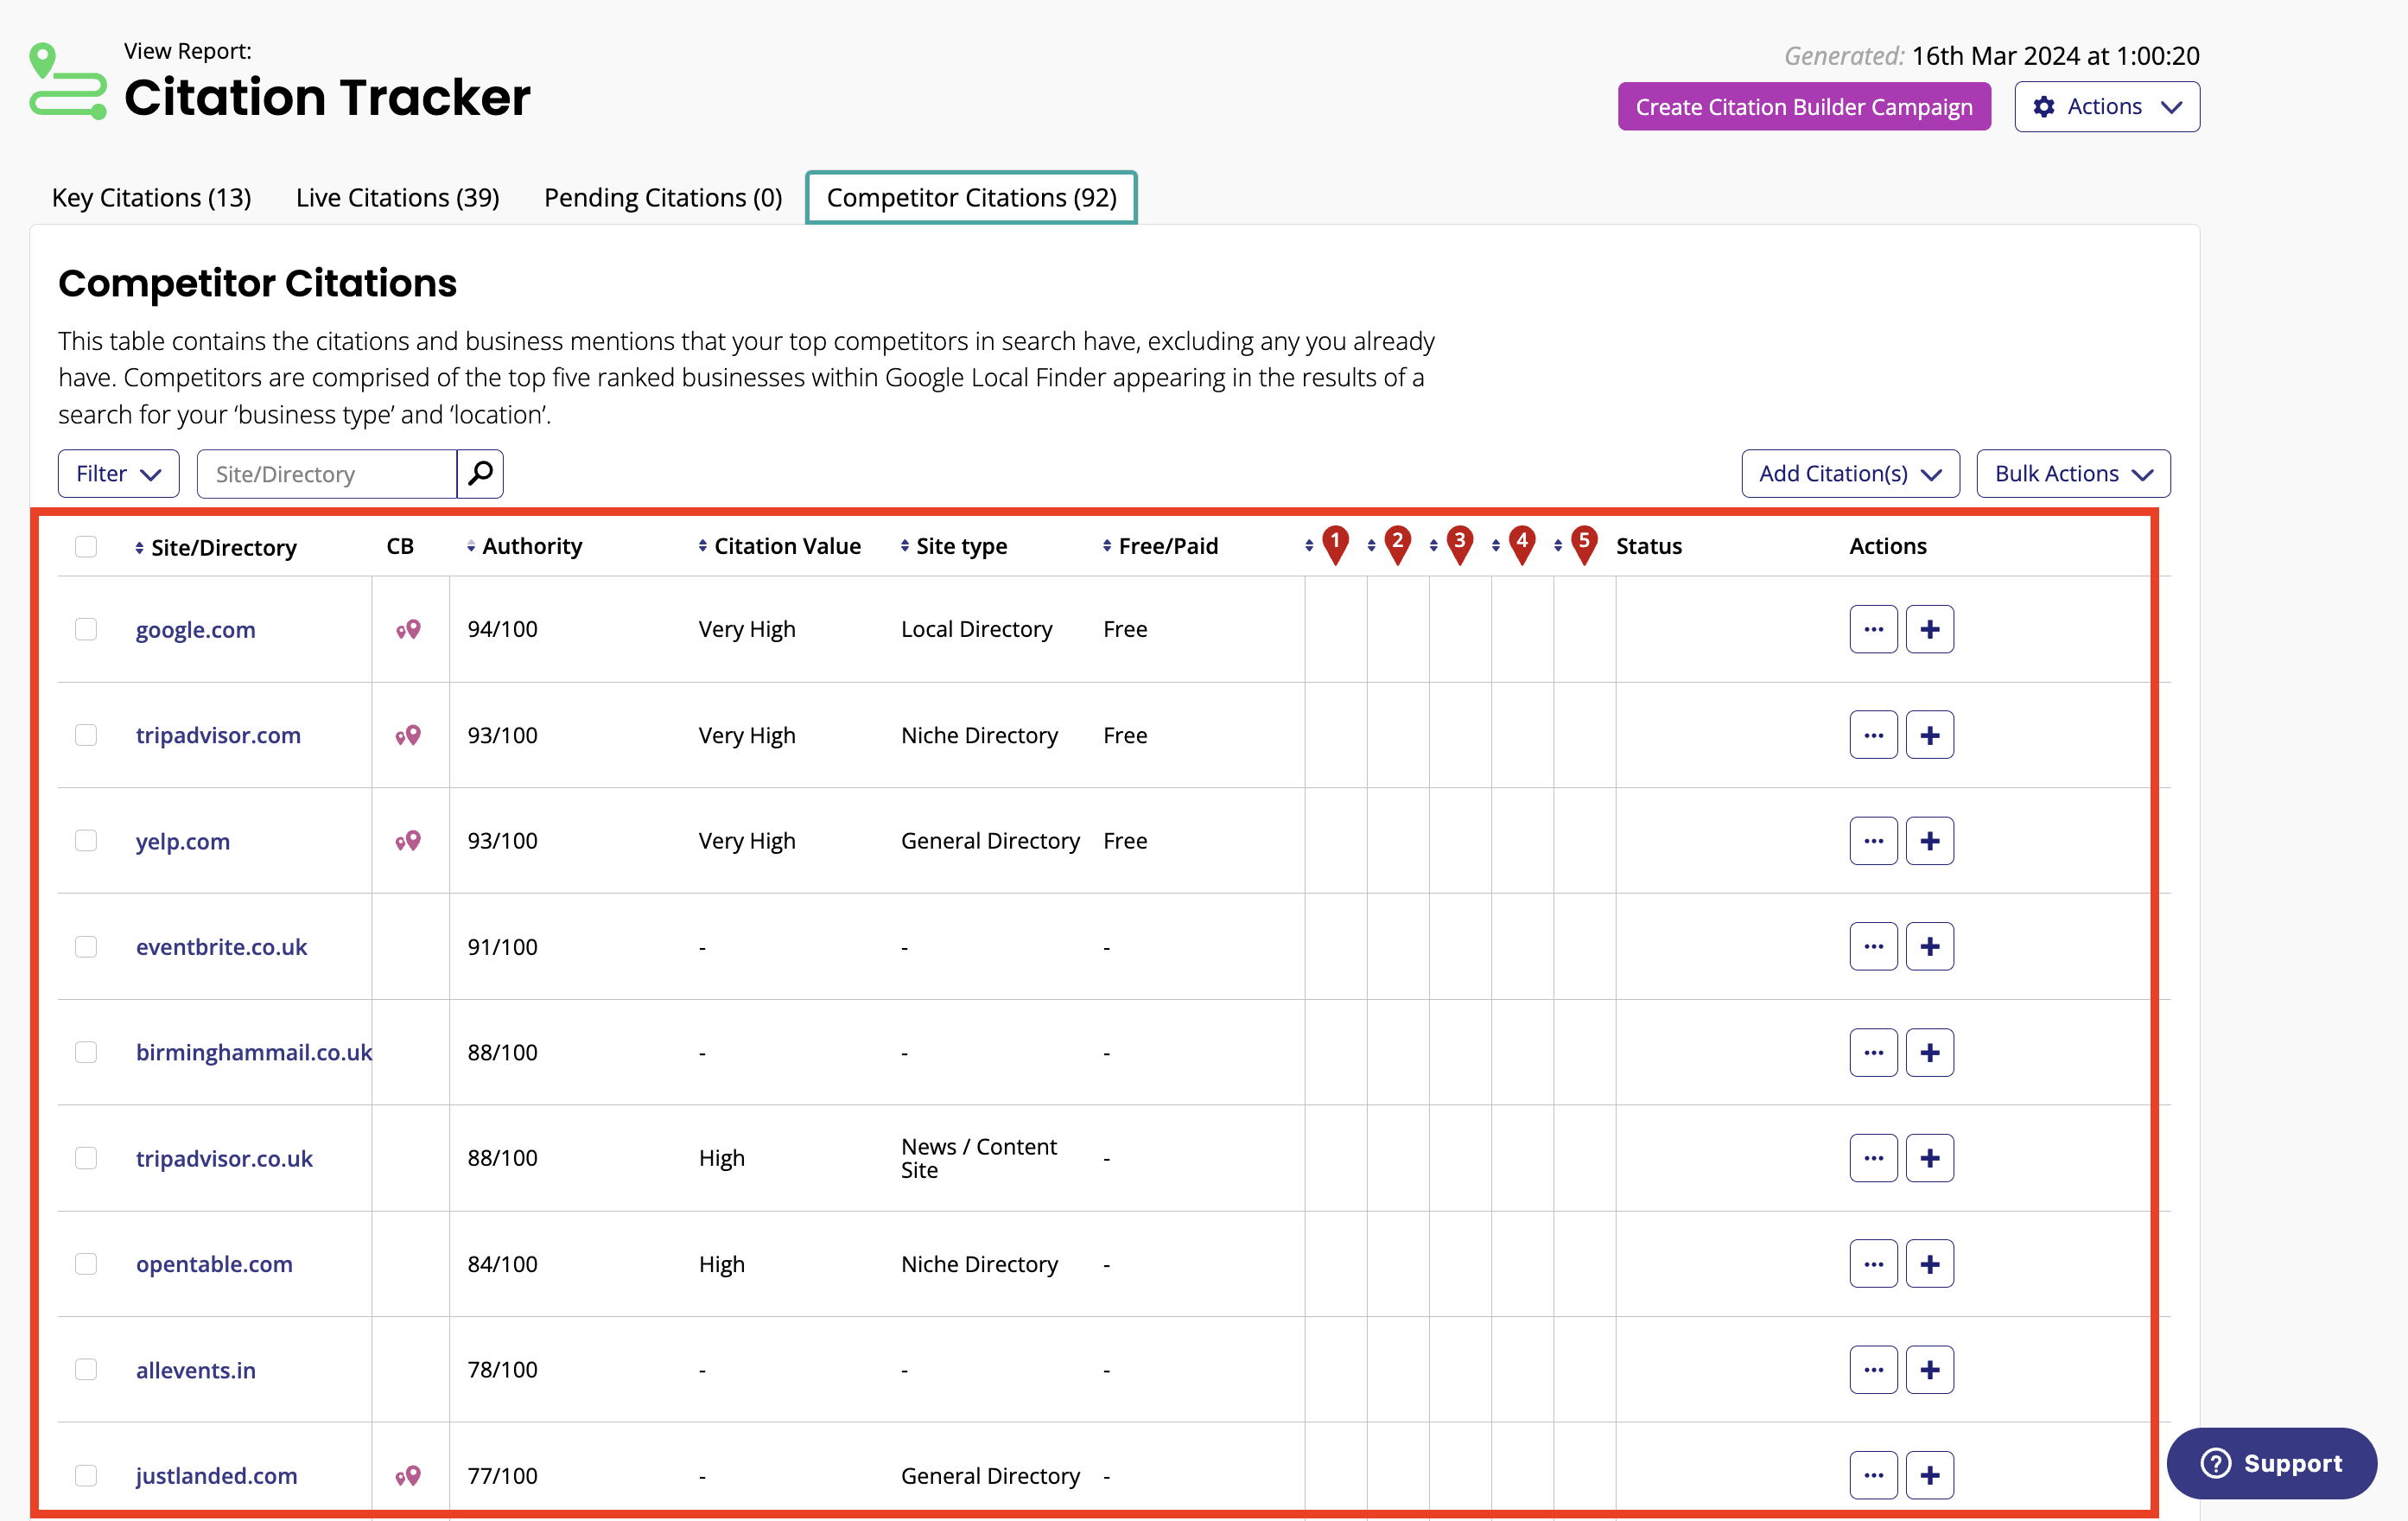Focus the Site/Directory search field

click(327, 473)
